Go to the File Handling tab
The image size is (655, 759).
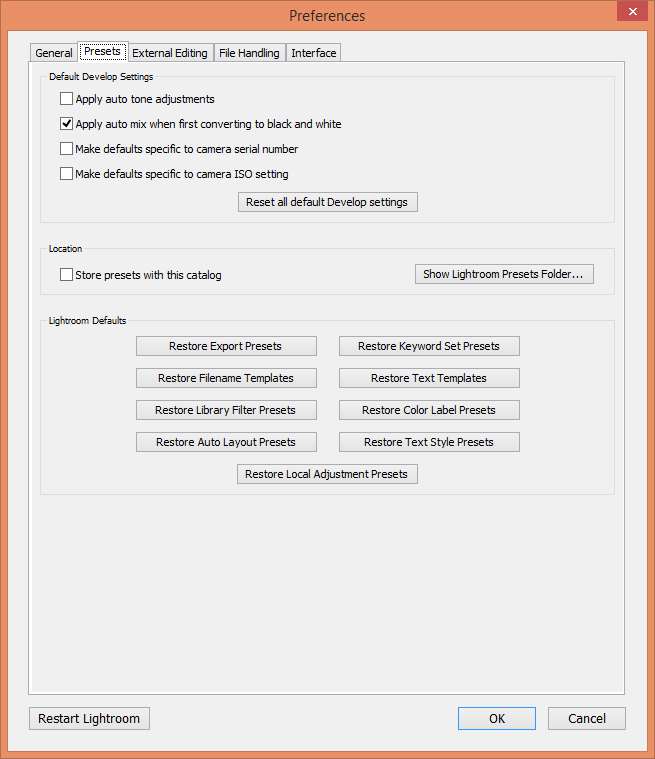[249, 53]
